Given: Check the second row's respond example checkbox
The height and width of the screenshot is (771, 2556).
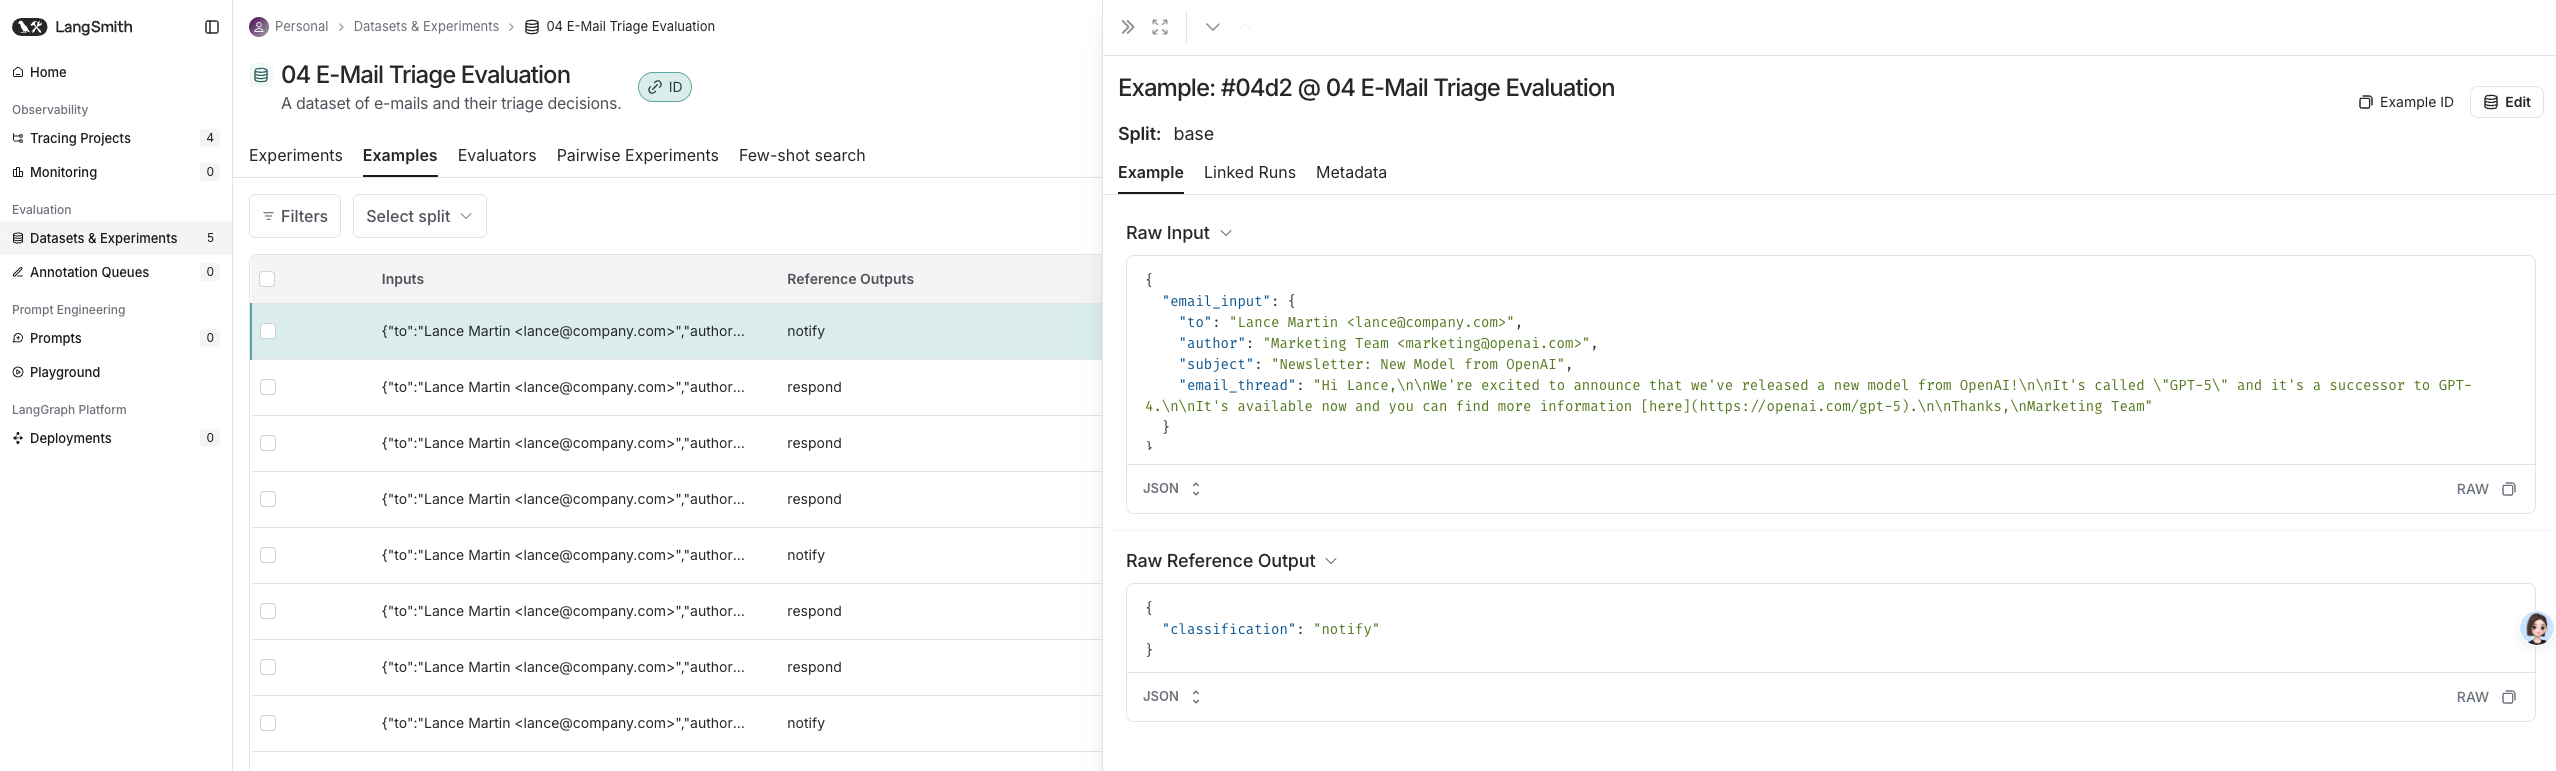Looking at the screenshot, I should pos(268,387).
